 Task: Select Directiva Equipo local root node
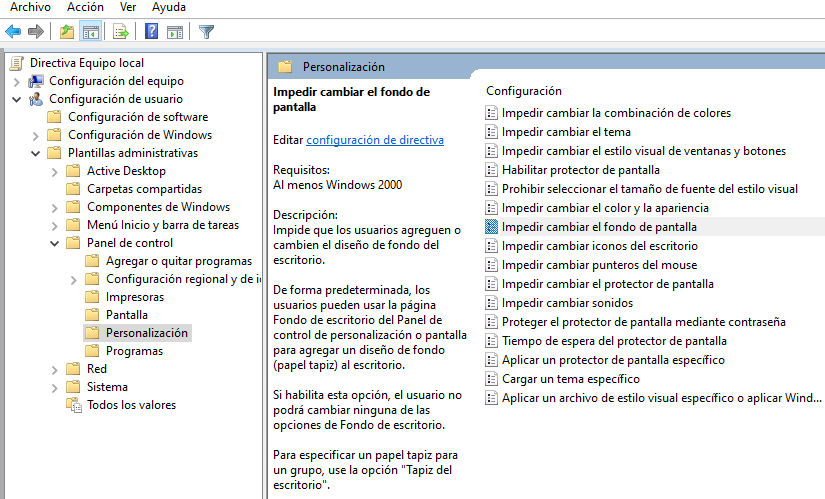pos(87,63)
